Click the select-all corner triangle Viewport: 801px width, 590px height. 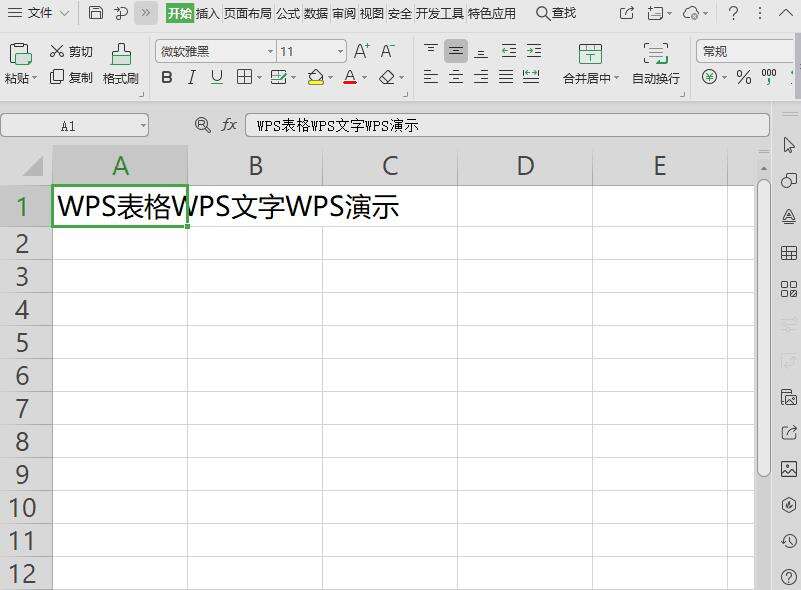point(33,166)
